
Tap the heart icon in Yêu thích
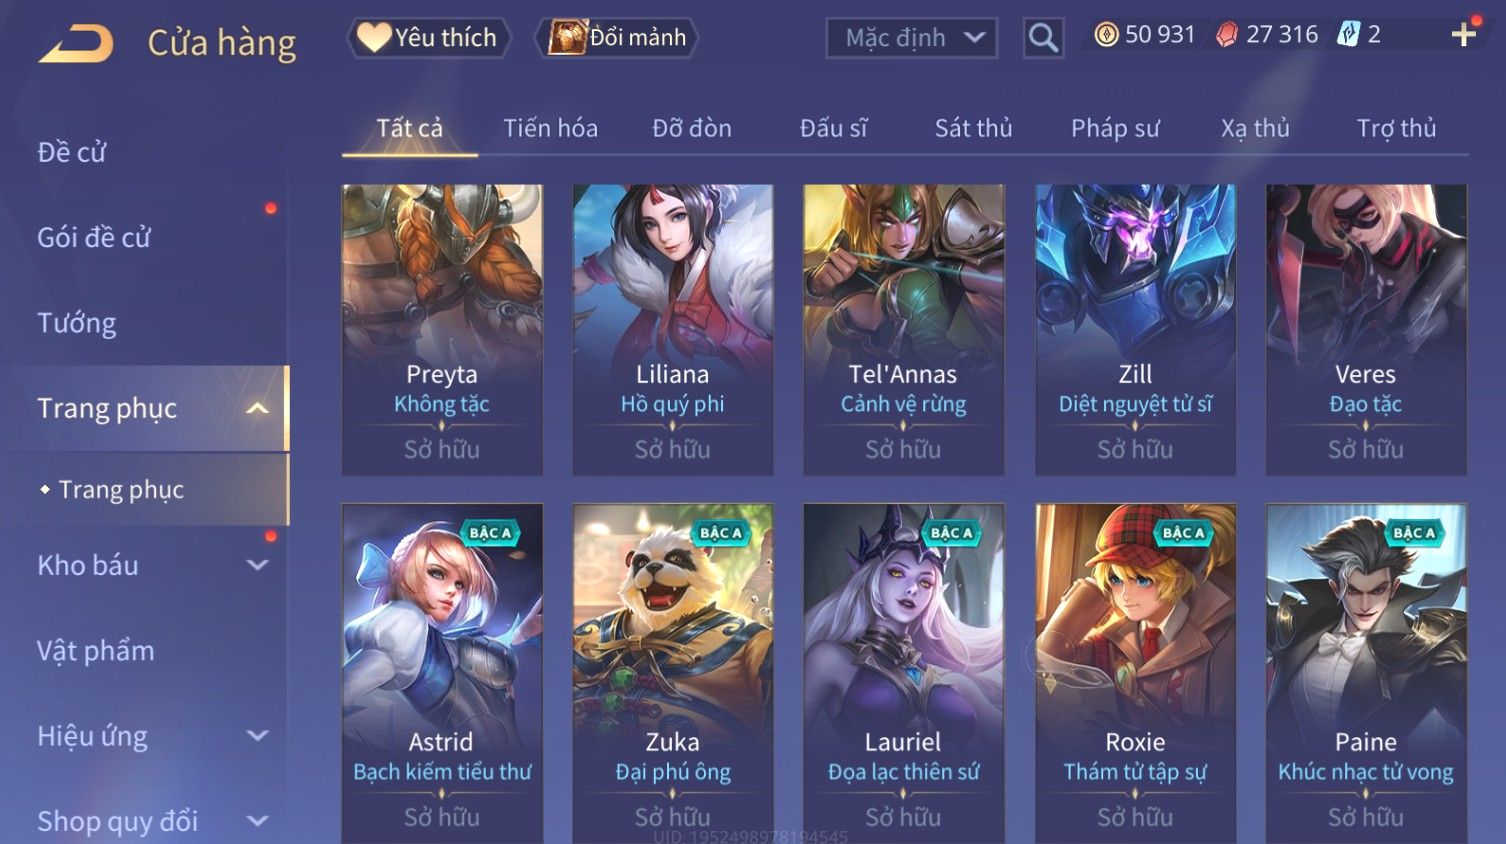pos(374,37)
